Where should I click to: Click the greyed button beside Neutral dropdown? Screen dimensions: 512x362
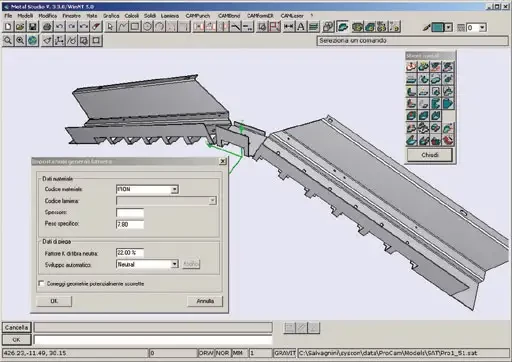[191, 264]
